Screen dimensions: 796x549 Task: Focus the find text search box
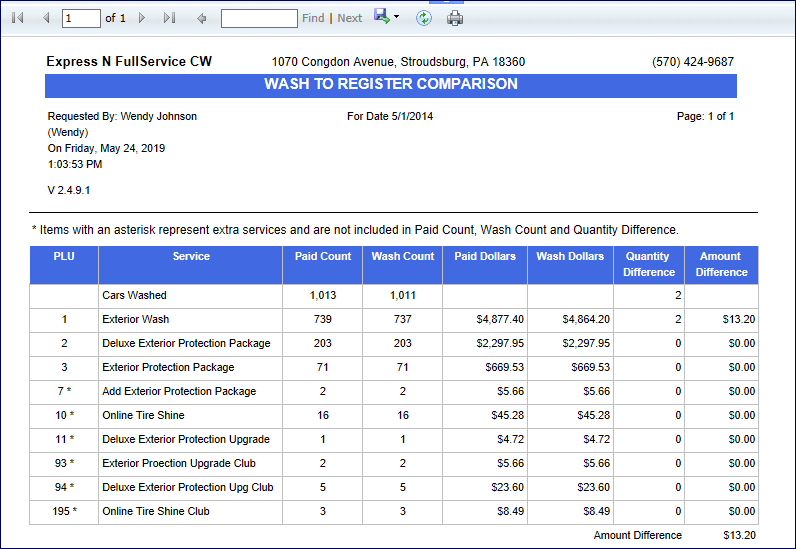(x=258, y=18)
